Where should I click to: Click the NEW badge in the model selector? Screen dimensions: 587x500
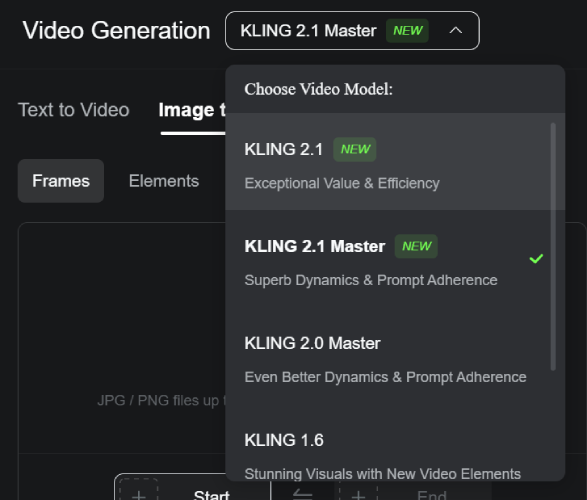pyautogui.click(x=407, y=30)
